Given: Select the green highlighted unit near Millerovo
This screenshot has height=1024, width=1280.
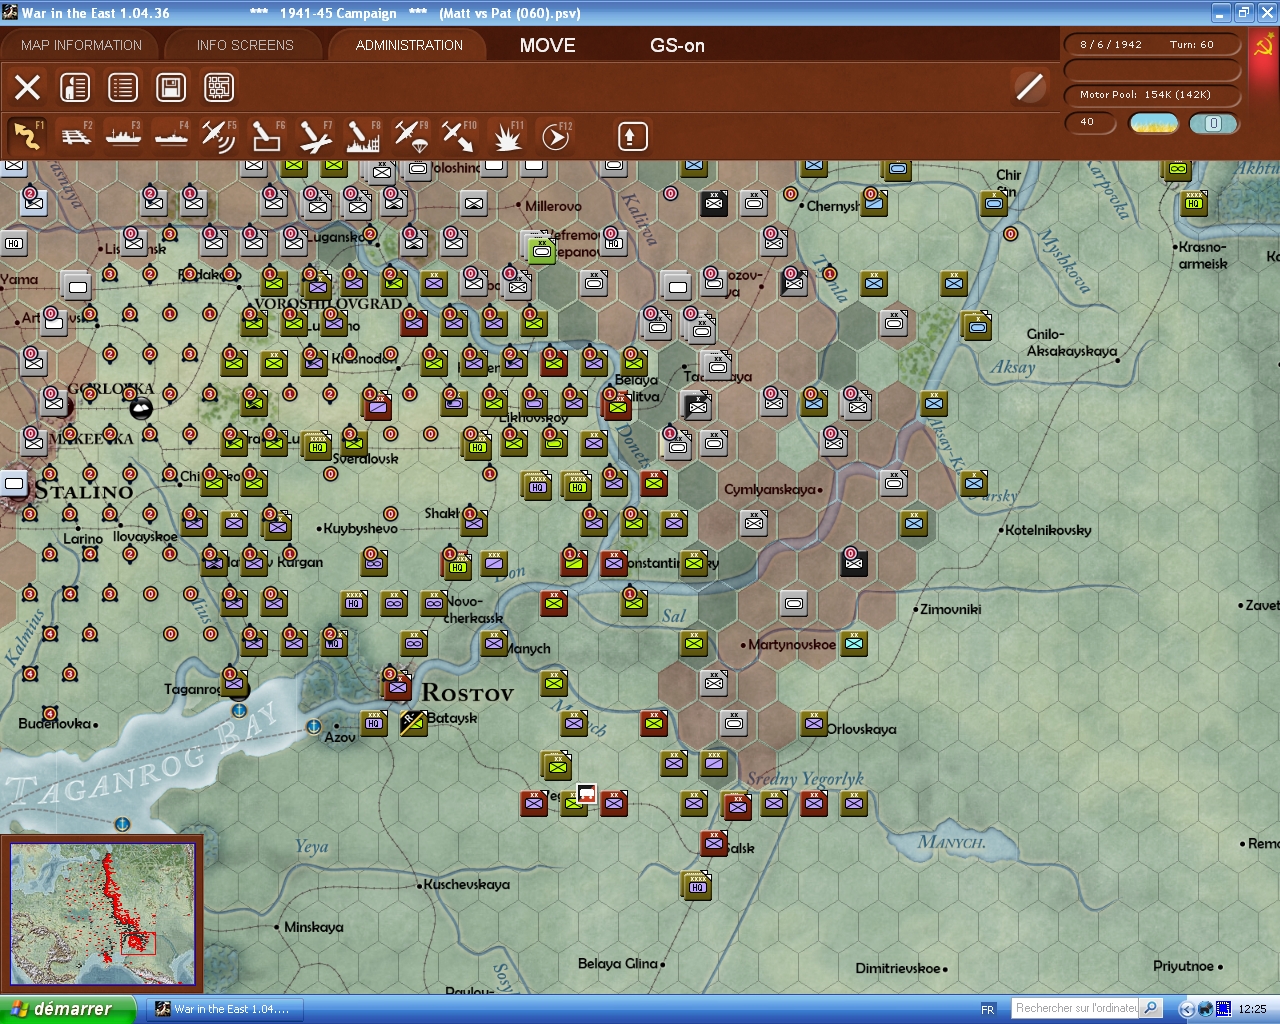Looking at the screenshot, I should point(541,250).
